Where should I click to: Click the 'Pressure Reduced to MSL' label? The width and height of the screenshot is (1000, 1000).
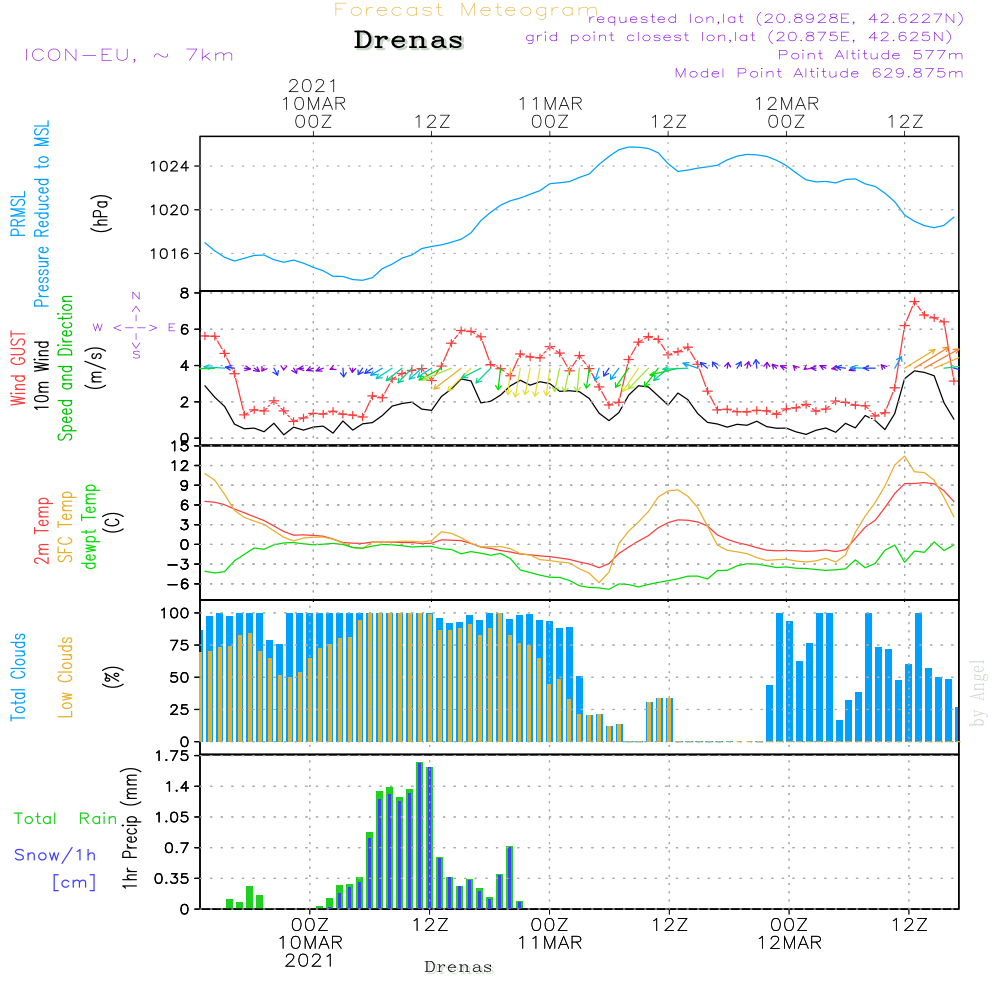point(41,214)
